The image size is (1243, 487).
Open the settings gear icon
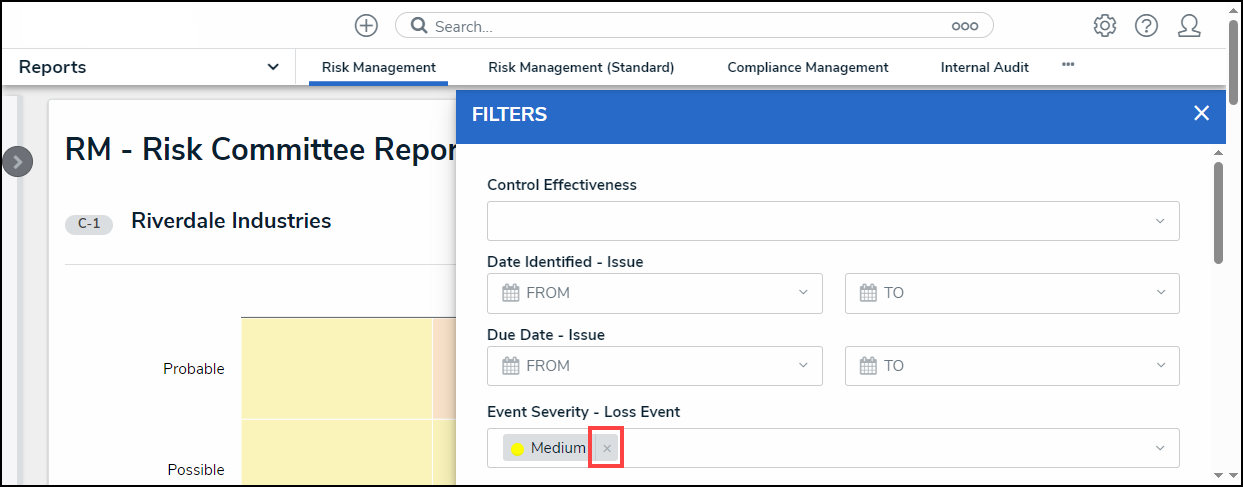1104,26
